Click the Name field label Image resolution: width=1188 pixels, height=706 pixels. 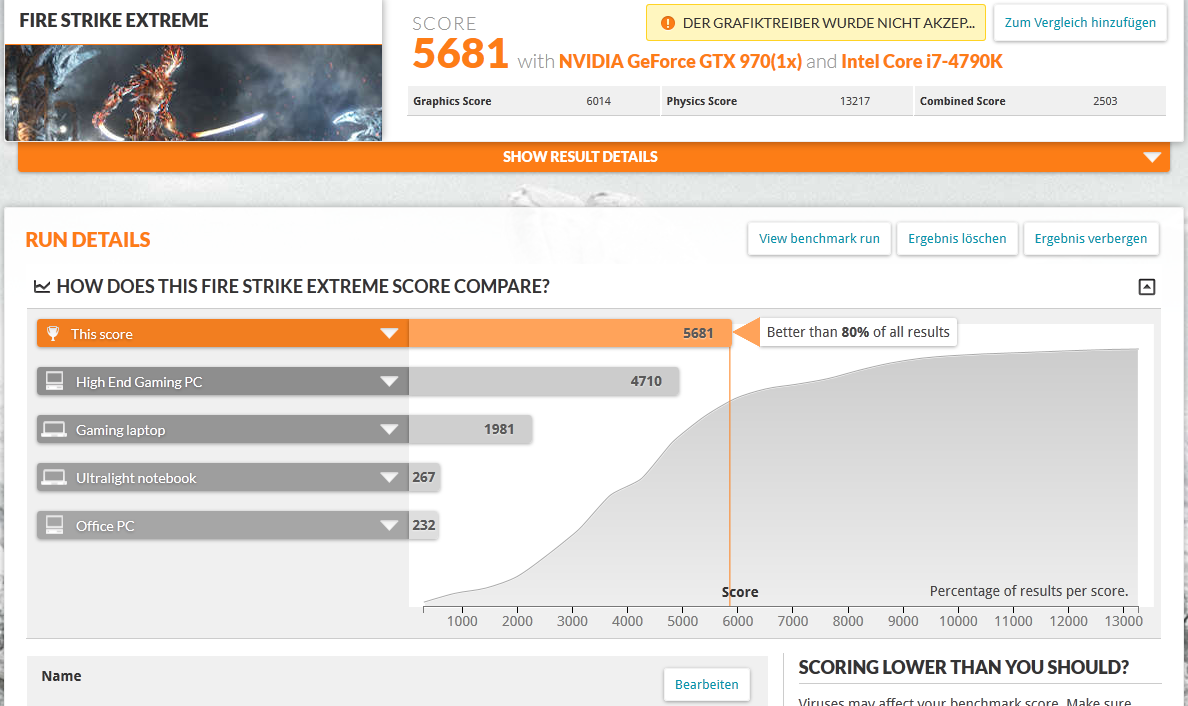tap(61, 676)
